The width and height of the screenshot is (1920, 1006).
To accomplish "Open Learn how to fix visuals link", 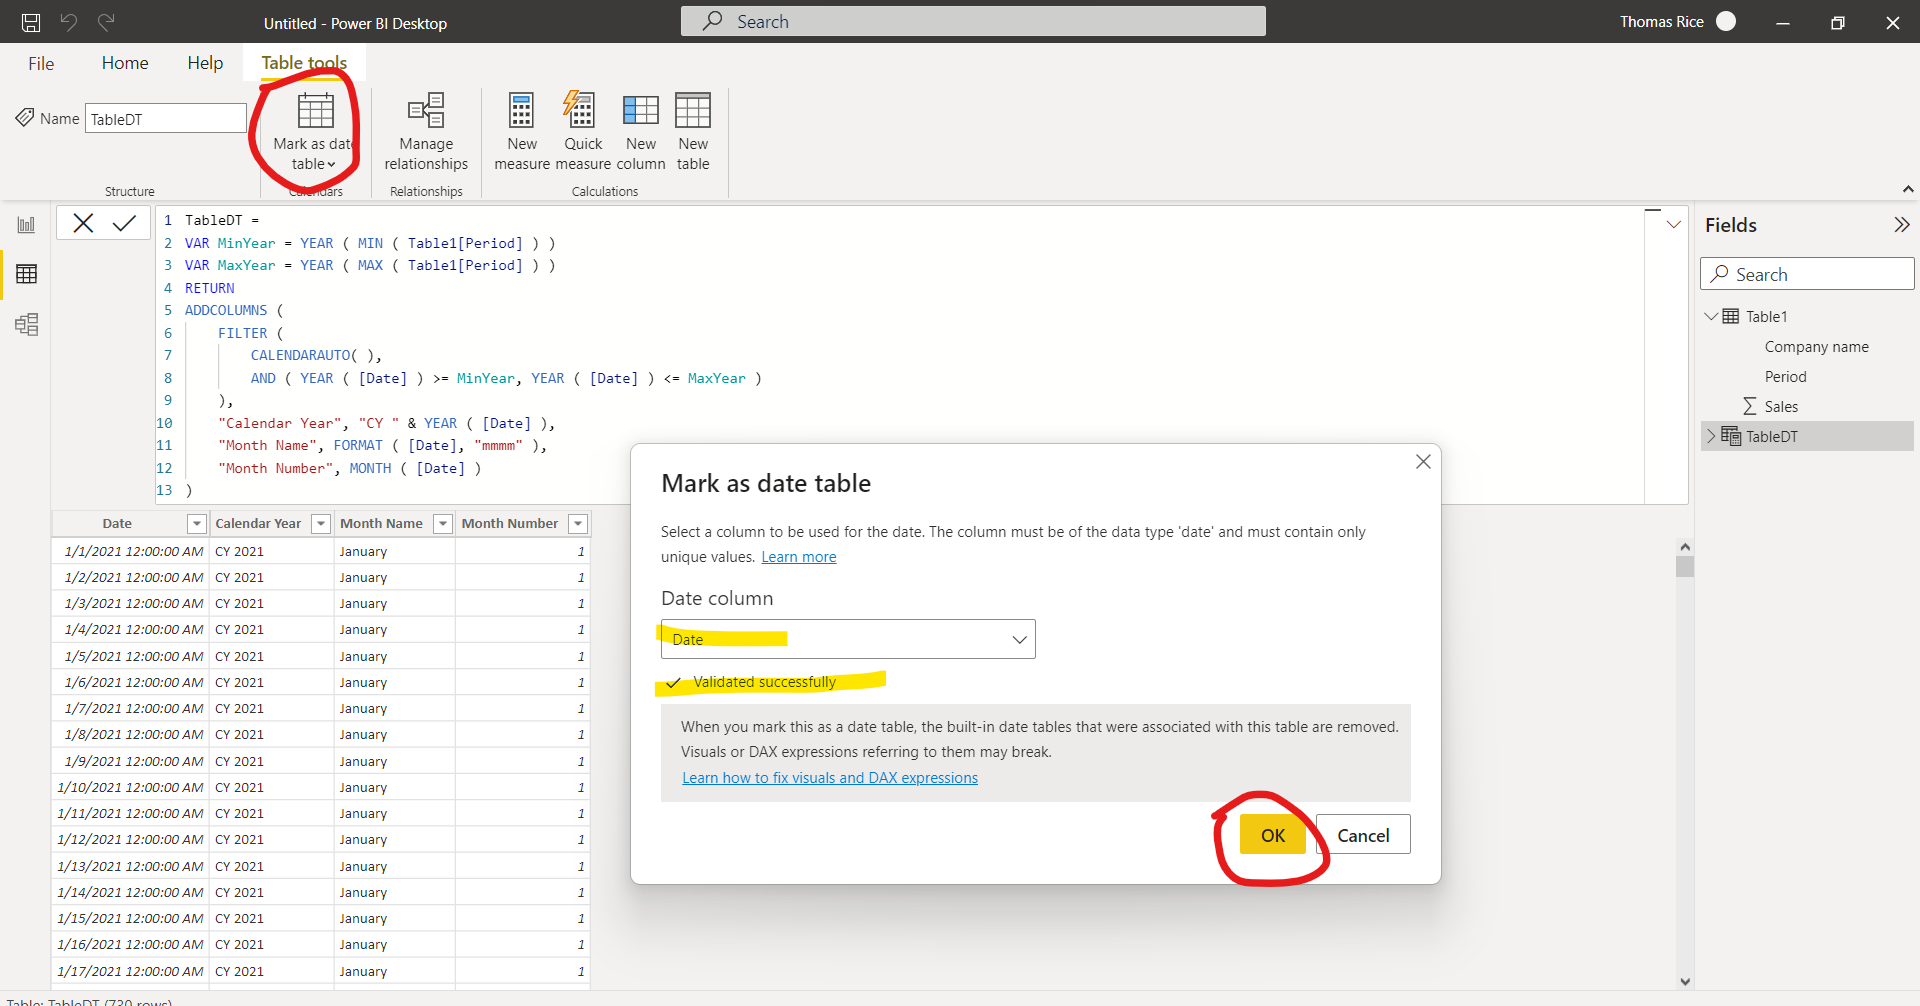I will click(x=830, y=778).
